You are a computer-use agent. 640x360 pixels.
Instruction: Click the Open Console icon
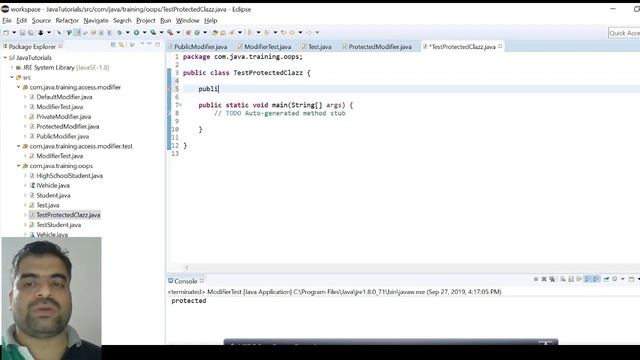point(631,279)
